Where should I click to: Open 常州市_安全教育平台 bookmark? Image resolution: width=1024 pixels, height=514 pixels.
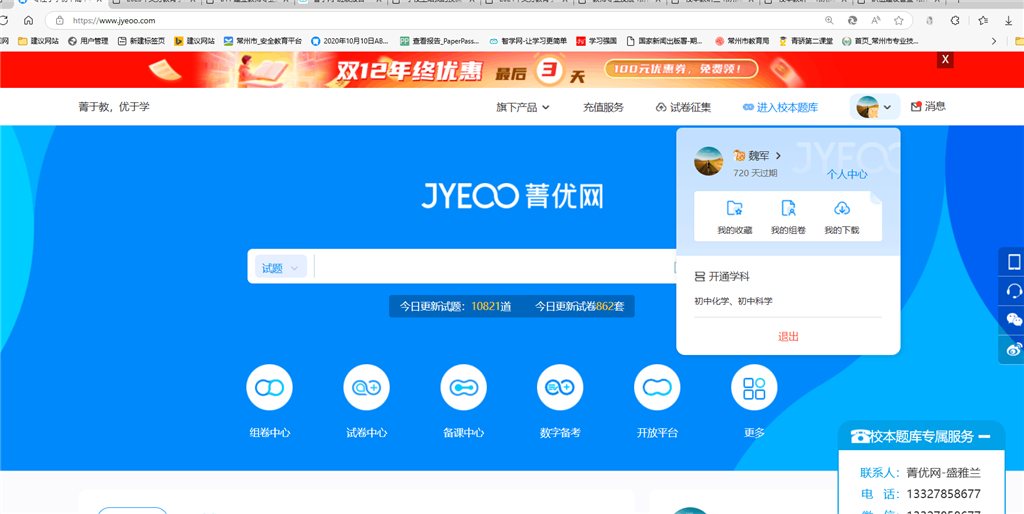coord(263,40)
